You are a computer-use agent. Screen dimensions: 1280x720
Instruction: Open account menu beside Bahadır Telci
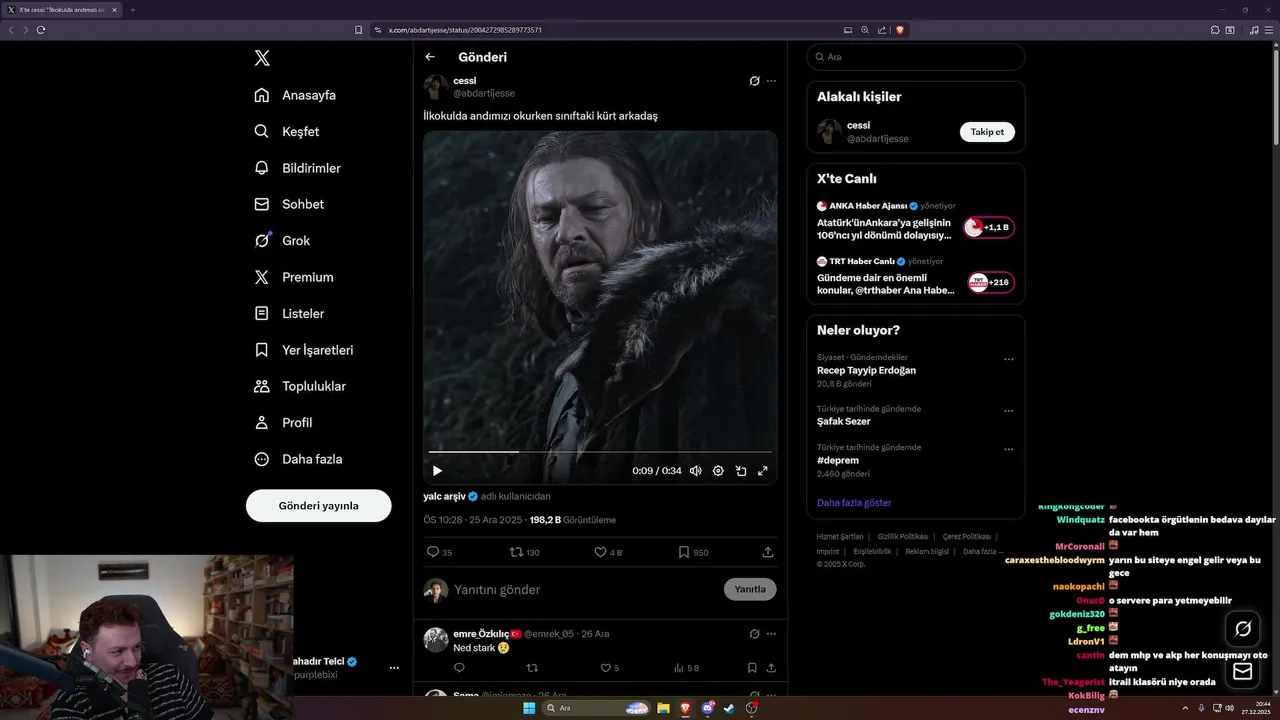tap(394, 668)
